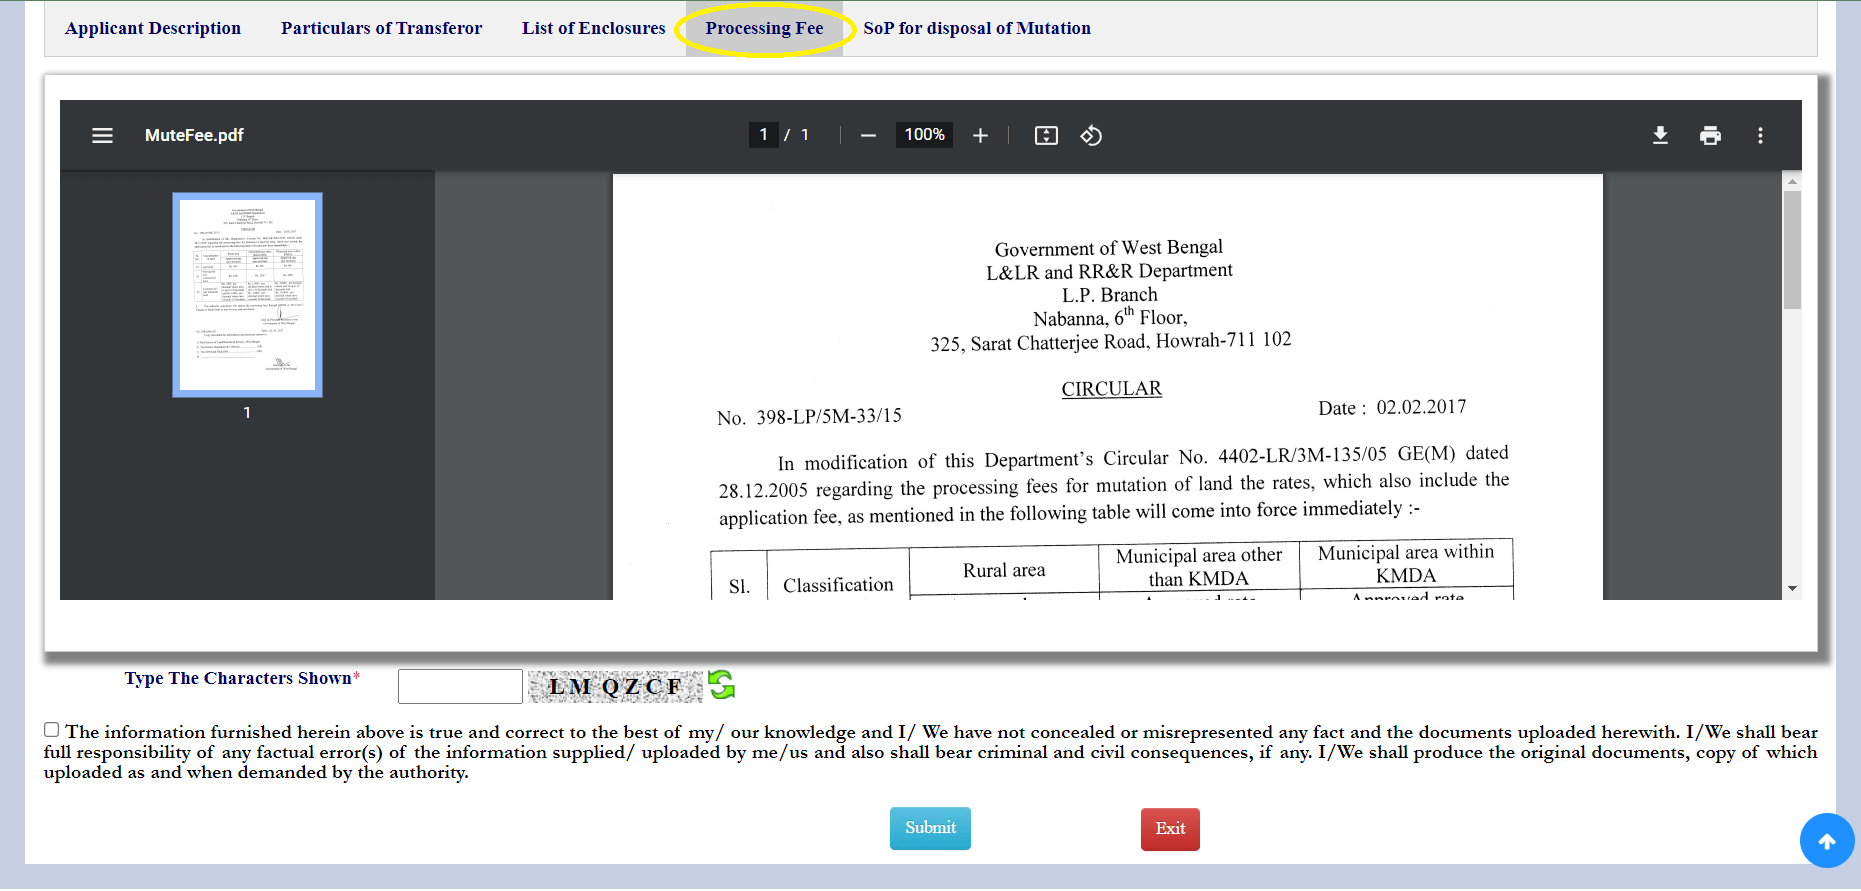Rotate the PDF counterclockwise
This screenshot has height=891, width=1861.
pos(1091,136)
